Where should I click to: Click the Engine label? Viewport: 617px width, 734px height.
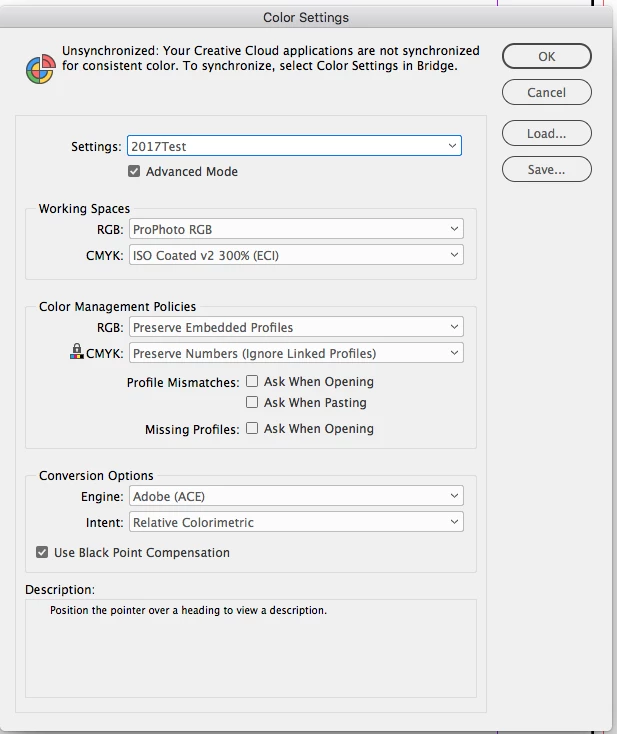pos(102,497)
